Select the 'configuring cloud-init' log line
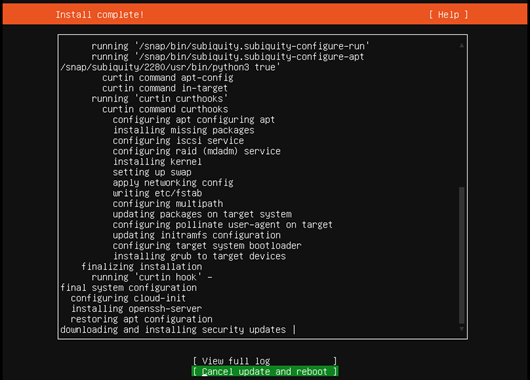 point(128,298)
